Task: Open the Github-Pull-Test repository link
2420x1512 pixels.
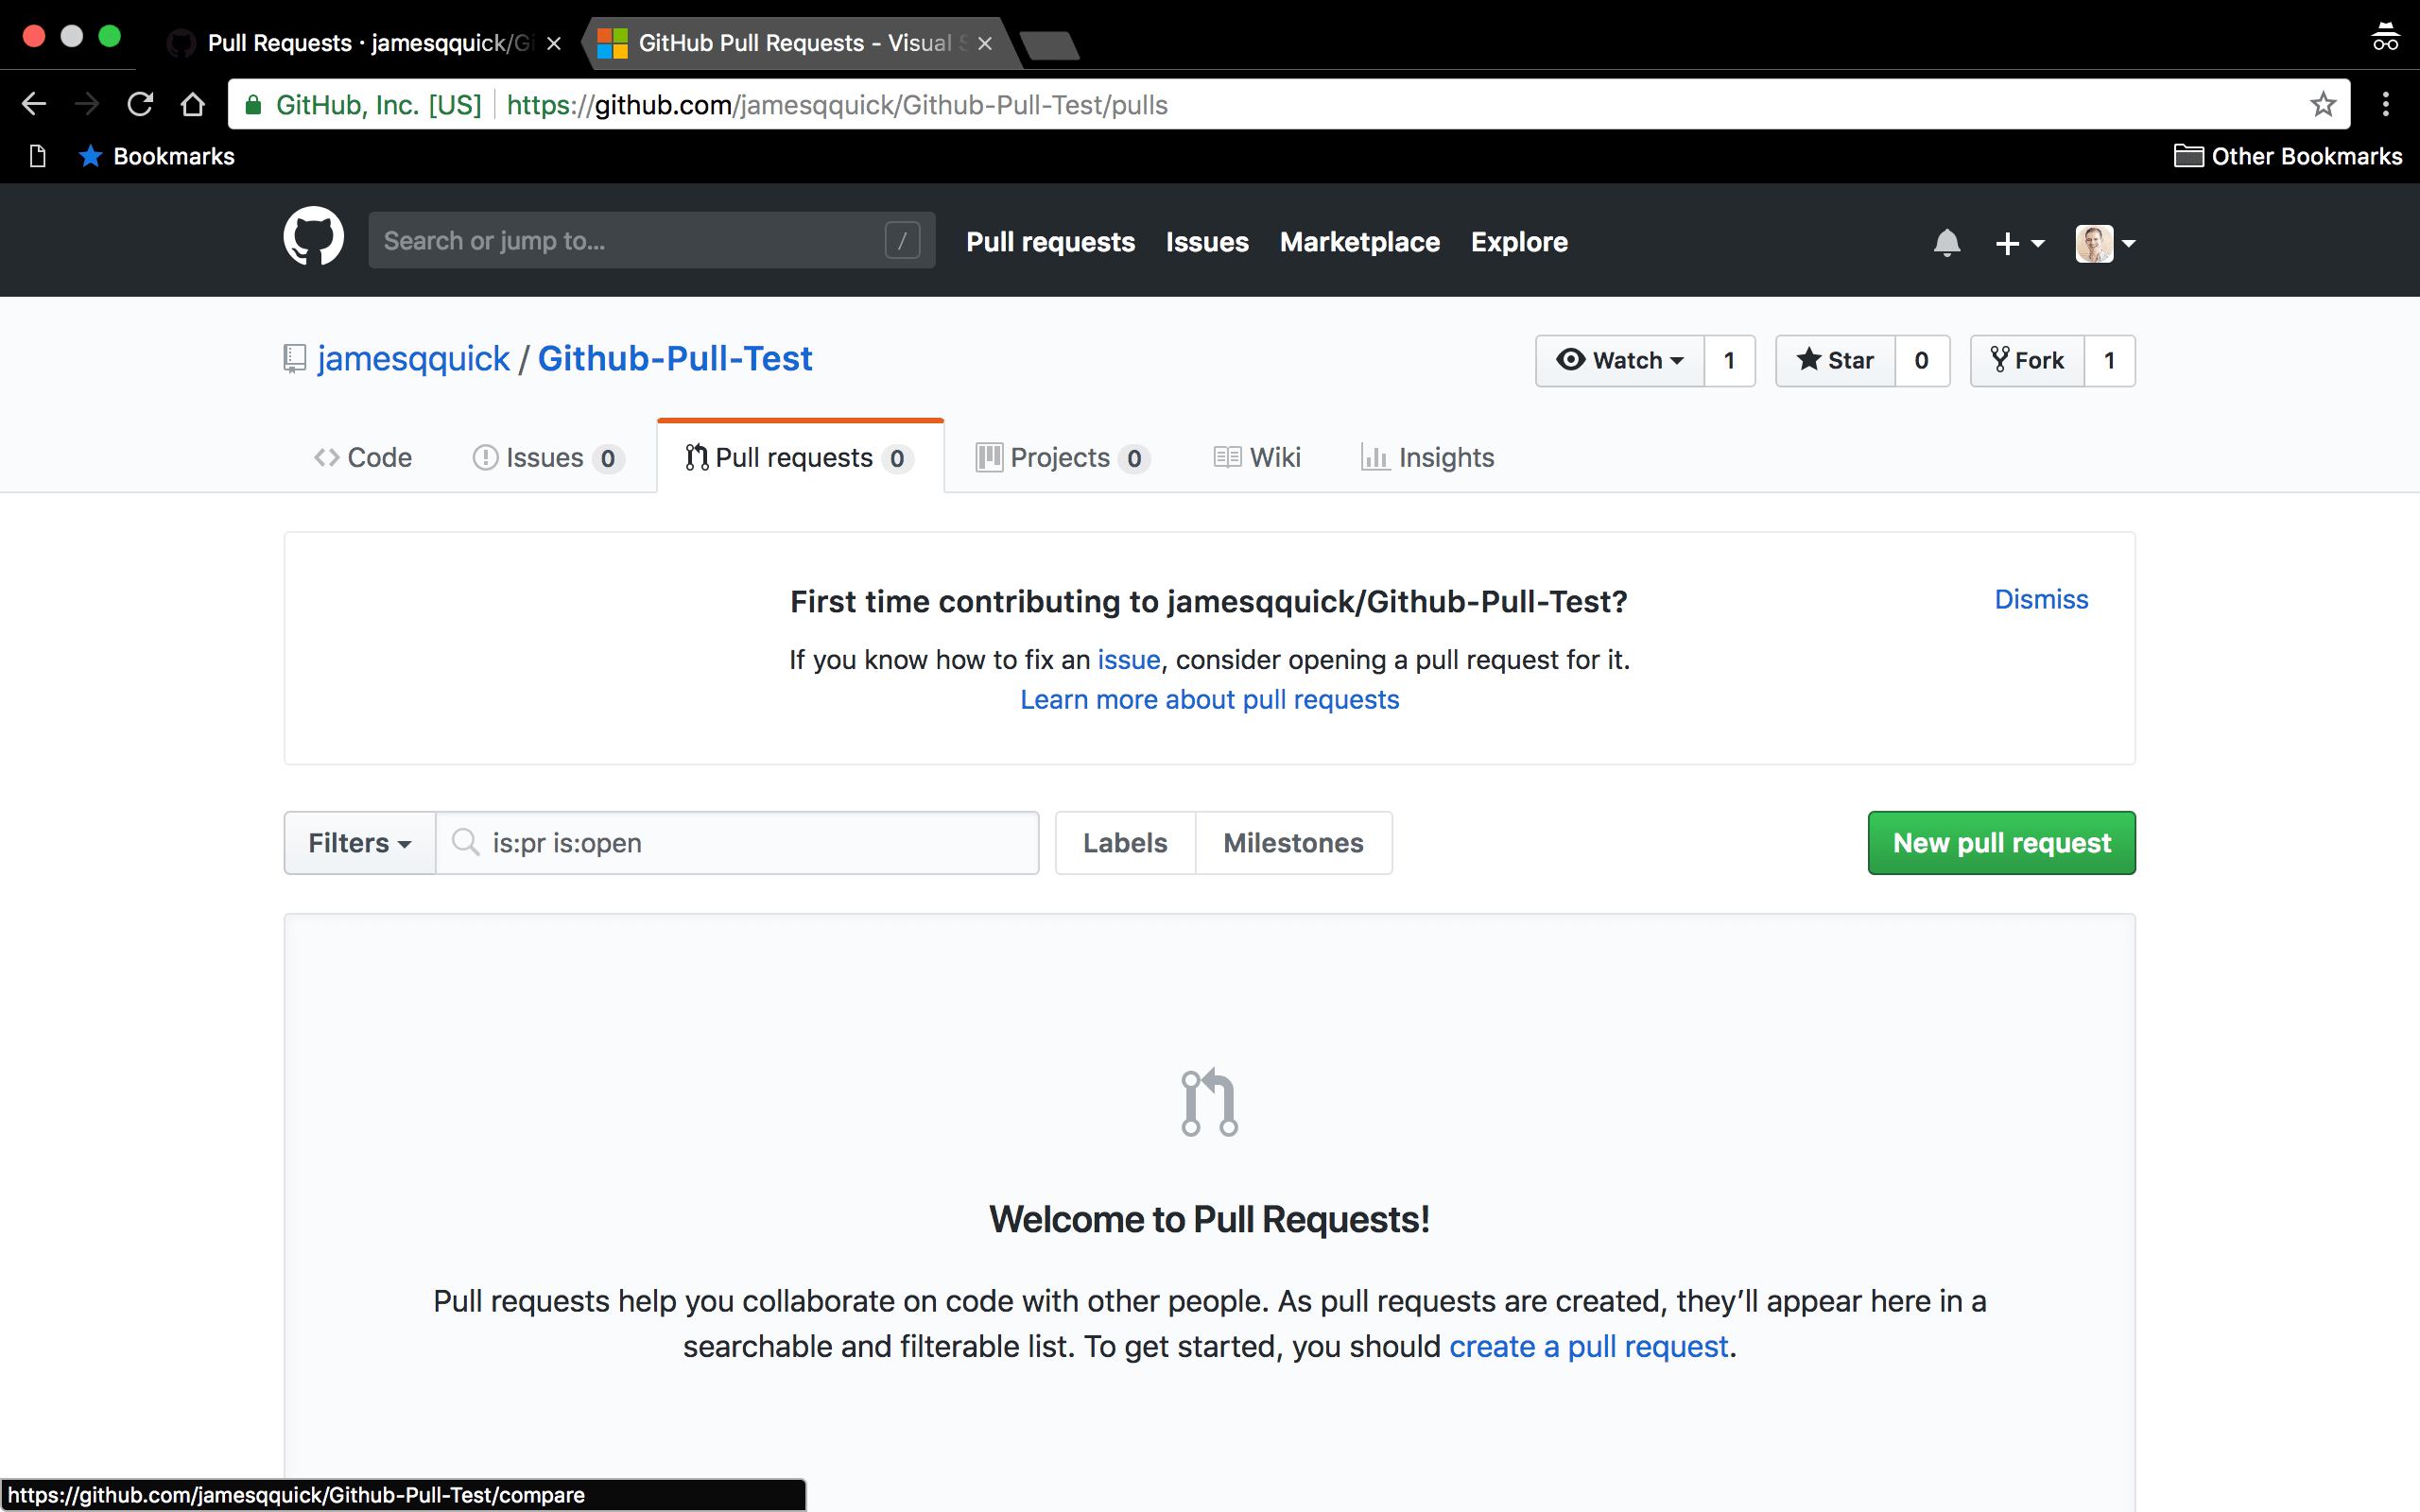Action: point(675,358)
